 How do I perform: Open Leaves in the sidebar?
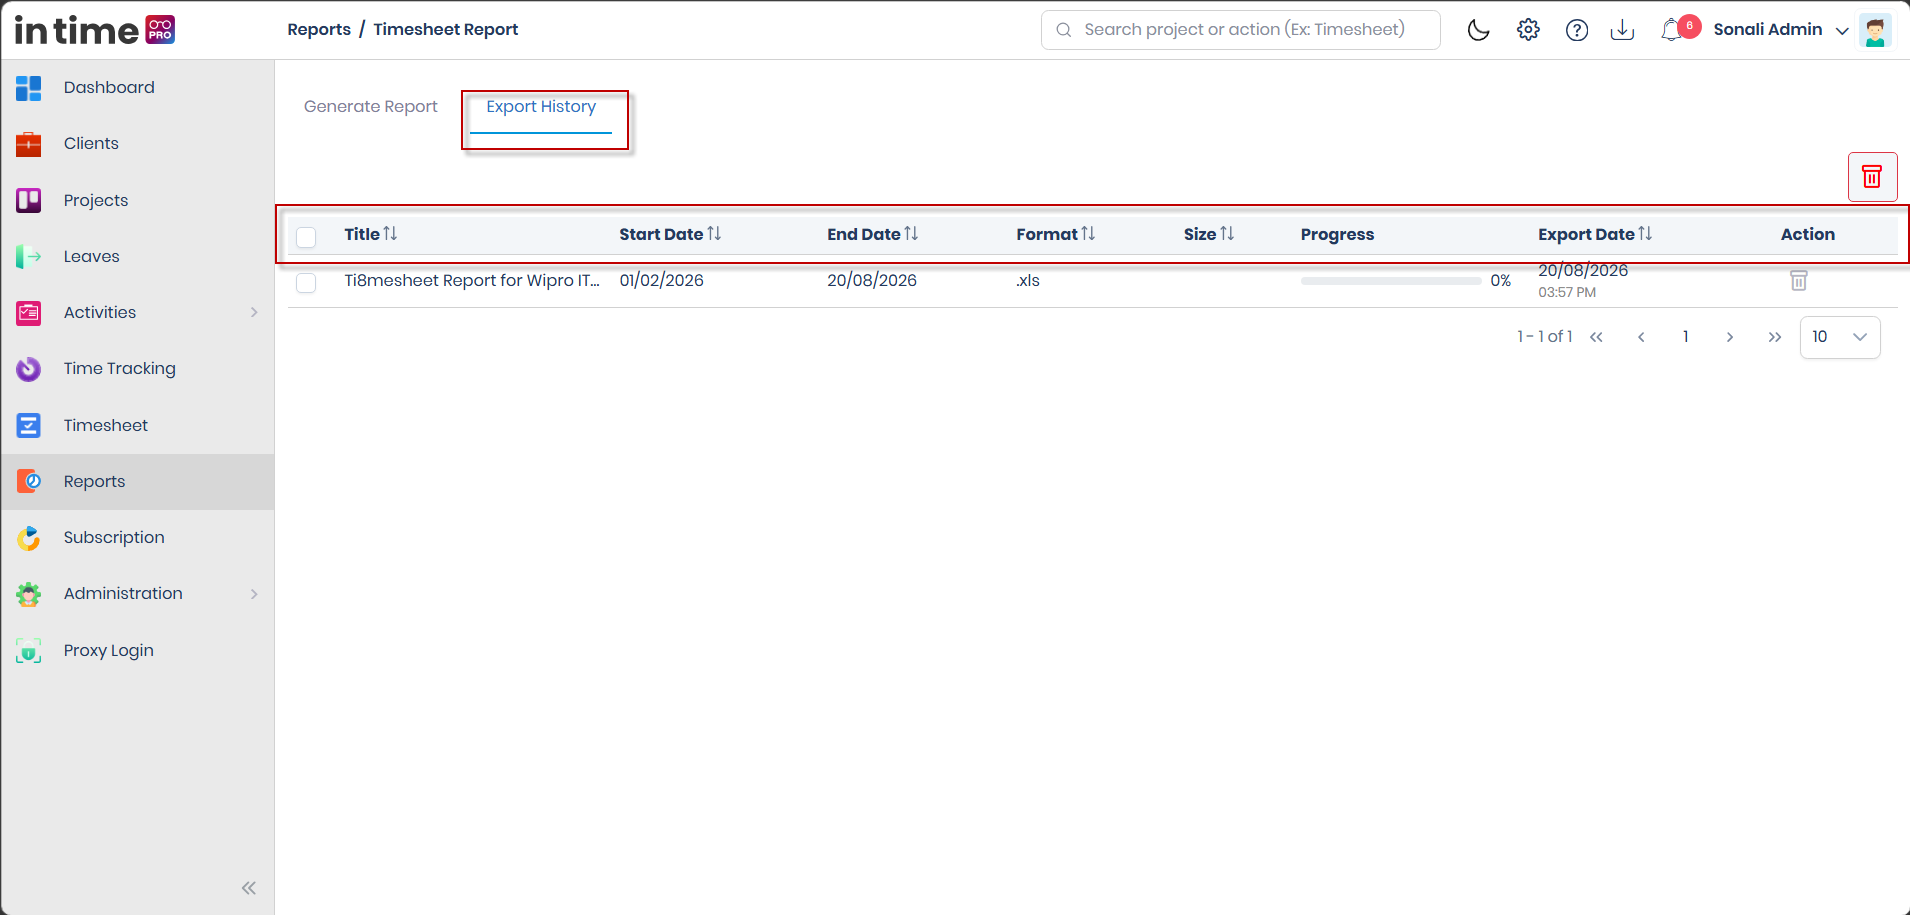click(x=138, y=257)
